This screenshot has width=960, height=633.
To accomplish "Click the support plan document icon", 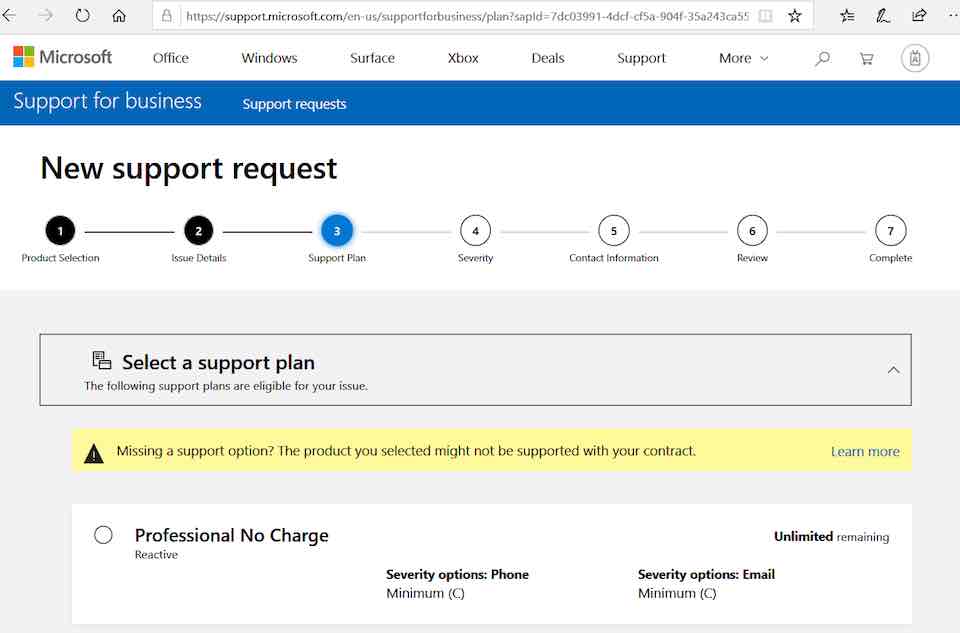I will 102,360.
